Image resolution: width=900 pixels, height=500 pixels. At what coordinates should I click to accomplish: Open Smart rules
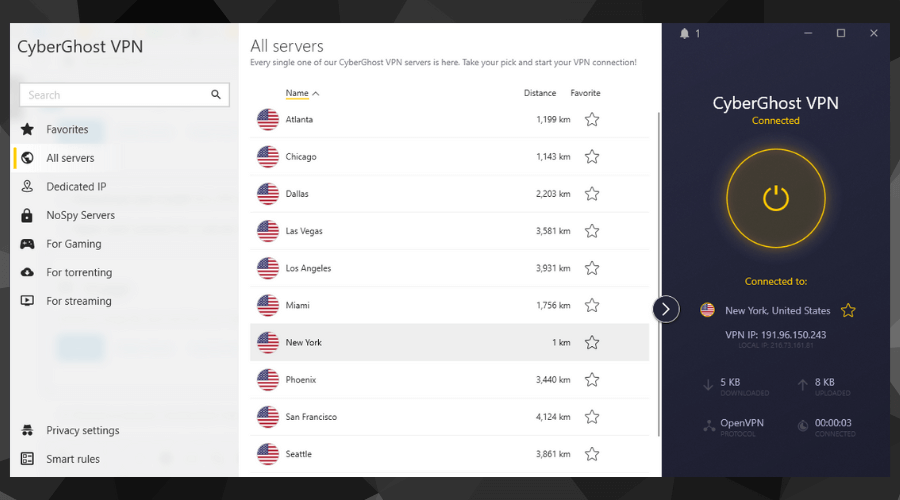click(73, 459)
